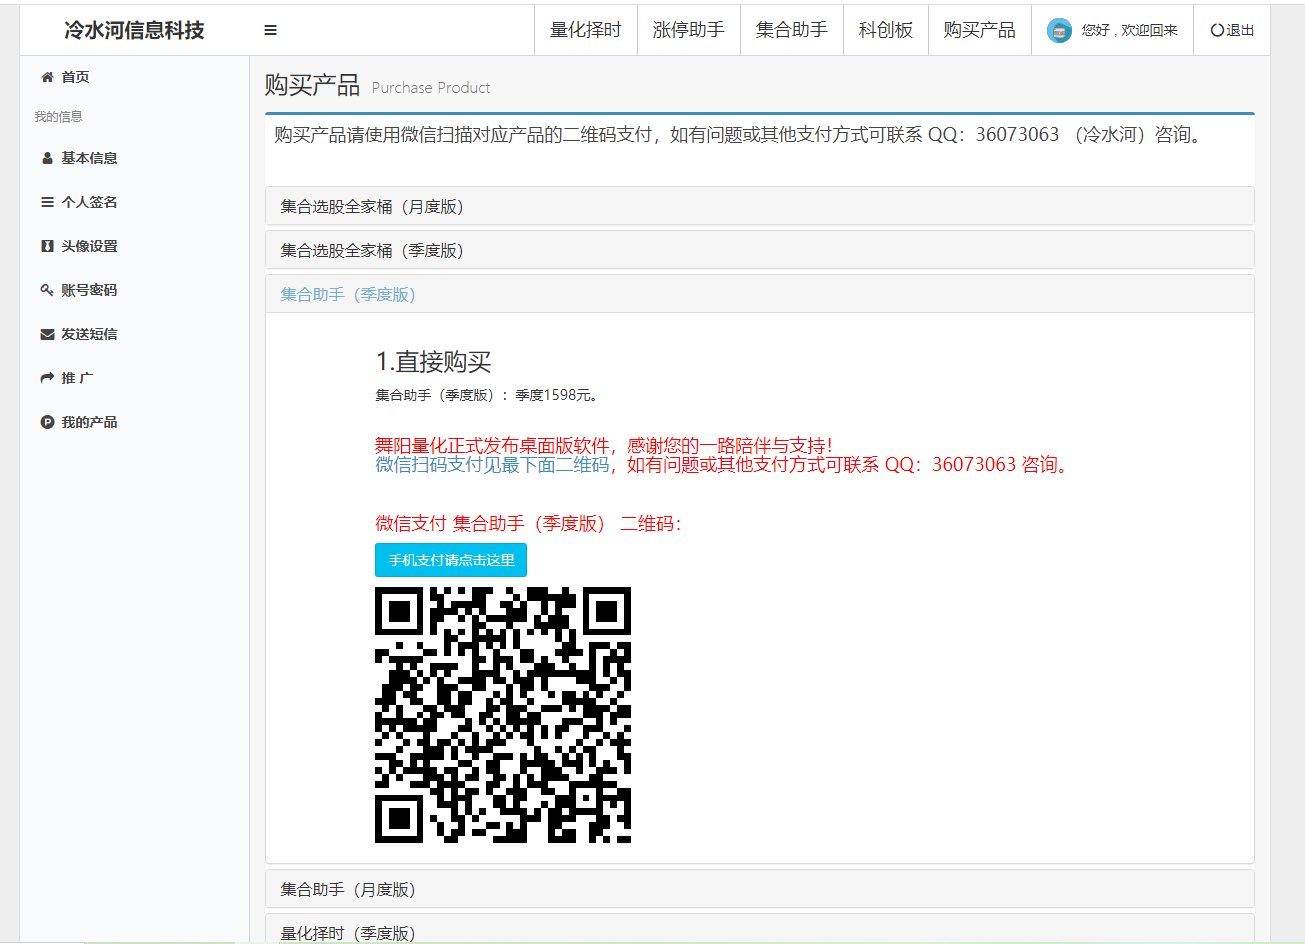Click the 季度1598元 price text
1305x944 pixels.
pos(556,395)
